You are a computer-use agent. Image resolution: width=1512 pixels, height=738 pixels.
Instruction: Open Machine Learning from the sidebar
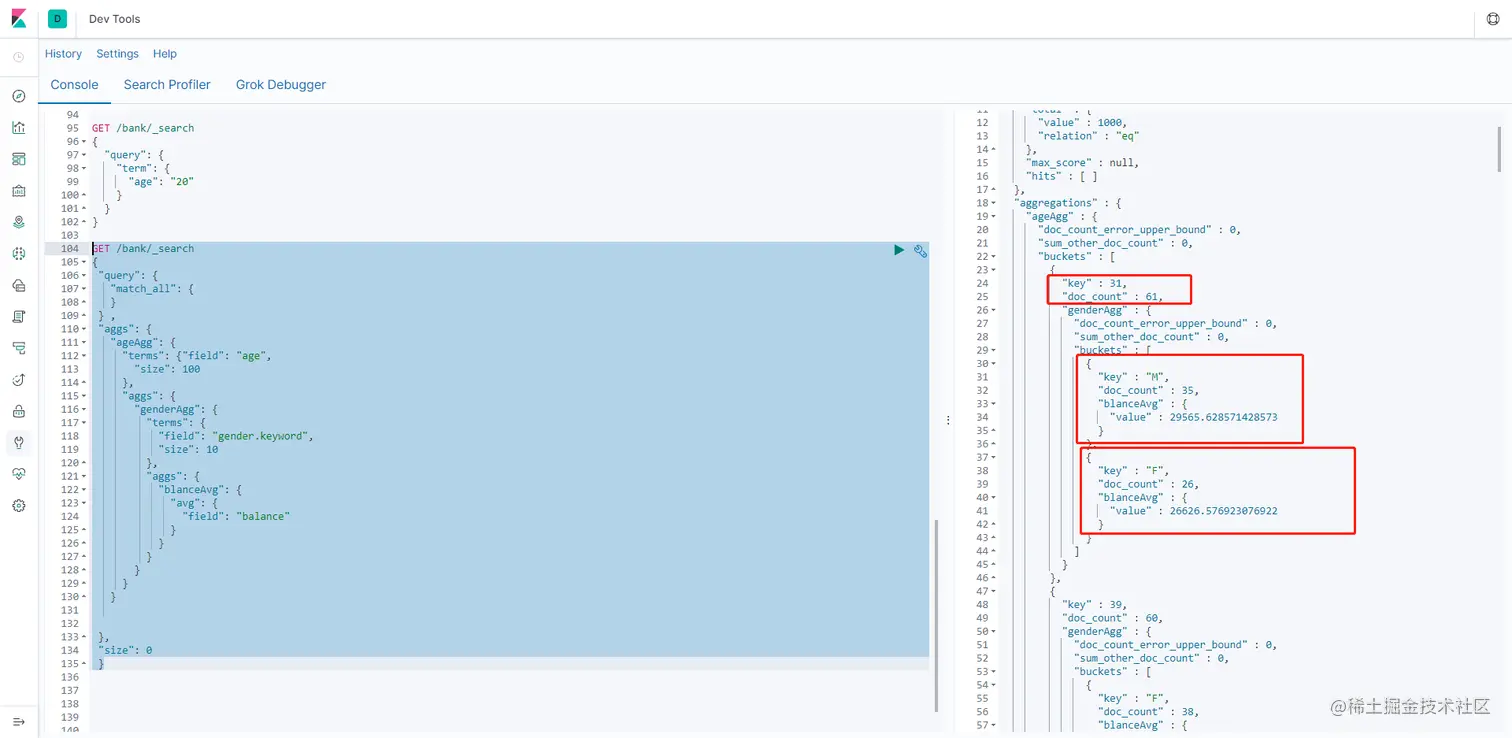[18, 254]
